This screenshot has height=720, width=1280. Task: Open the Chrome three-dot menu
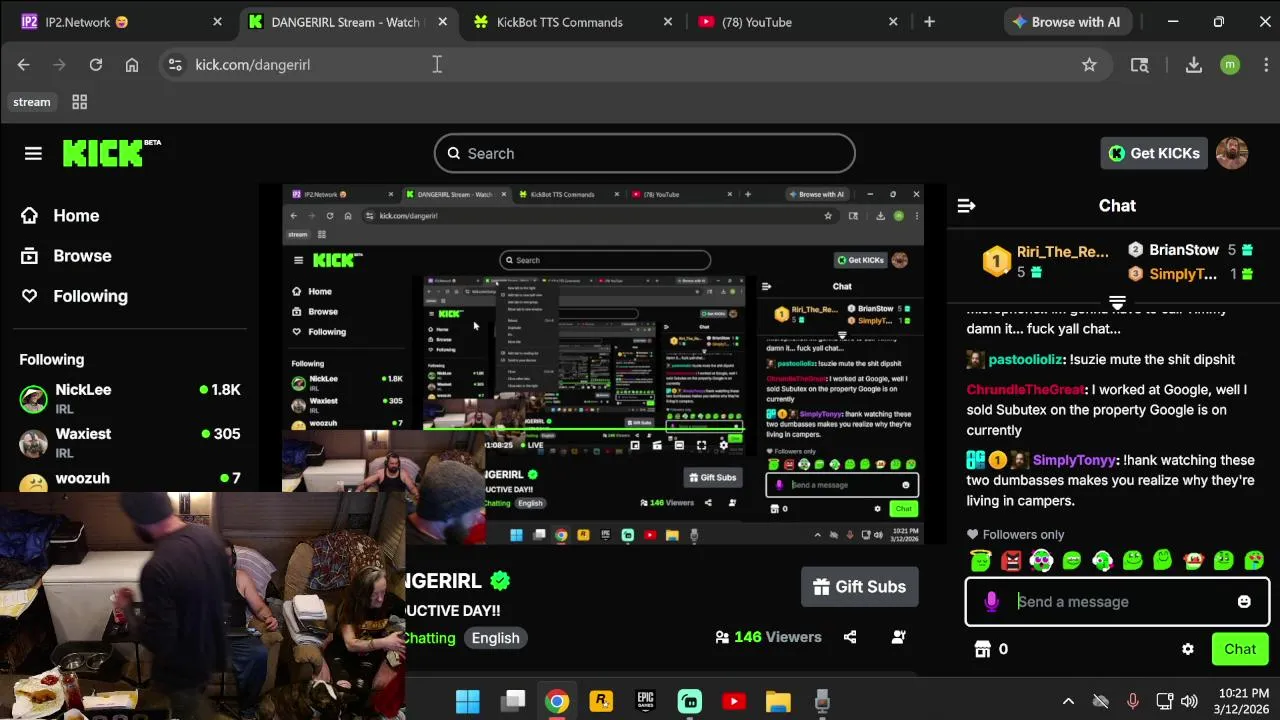(x=1266, y=64)
